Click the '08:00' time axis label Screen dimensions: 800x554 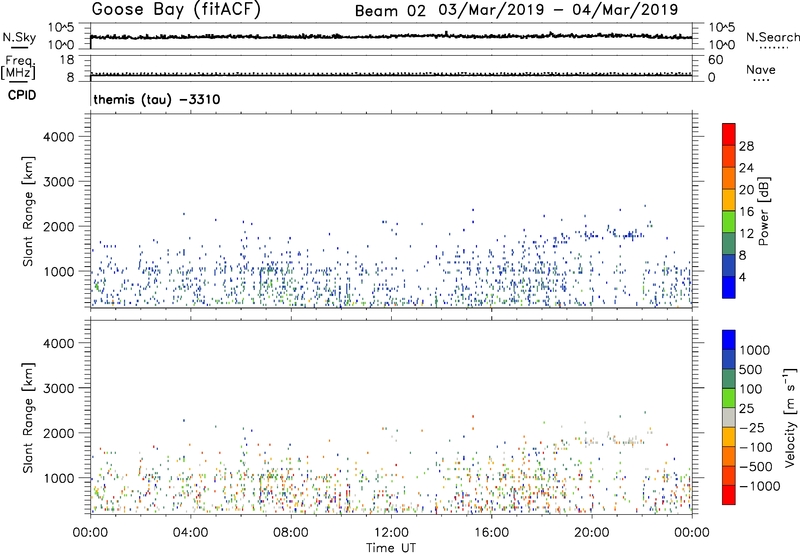[x=291, y=533]
